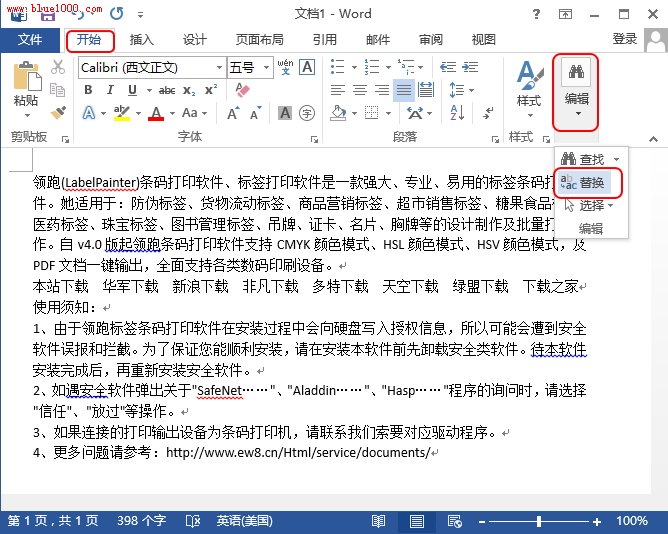668x534 pixels.
Task: Switch to Read Mode view icon
Action: tap(378, 521)
